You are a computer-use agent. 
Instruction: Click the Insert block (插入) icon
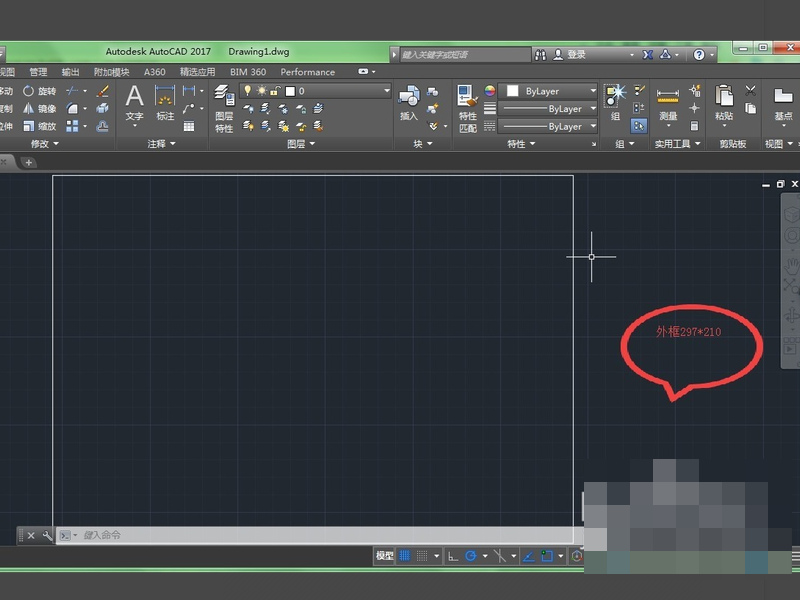[x=409, y=103]
